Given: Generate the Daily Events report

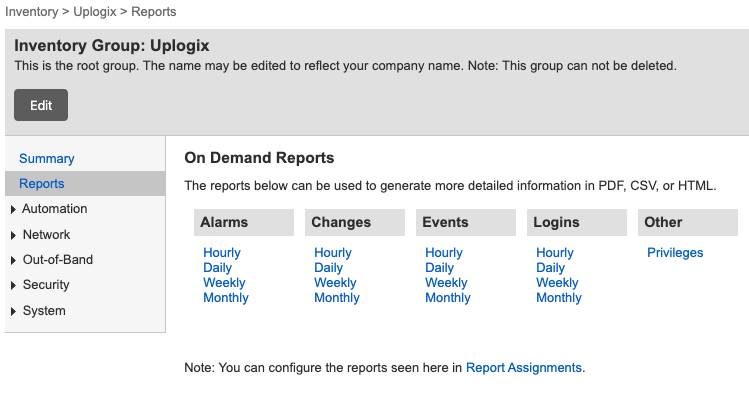Looking at the screenshot, I should click(439, 267).
